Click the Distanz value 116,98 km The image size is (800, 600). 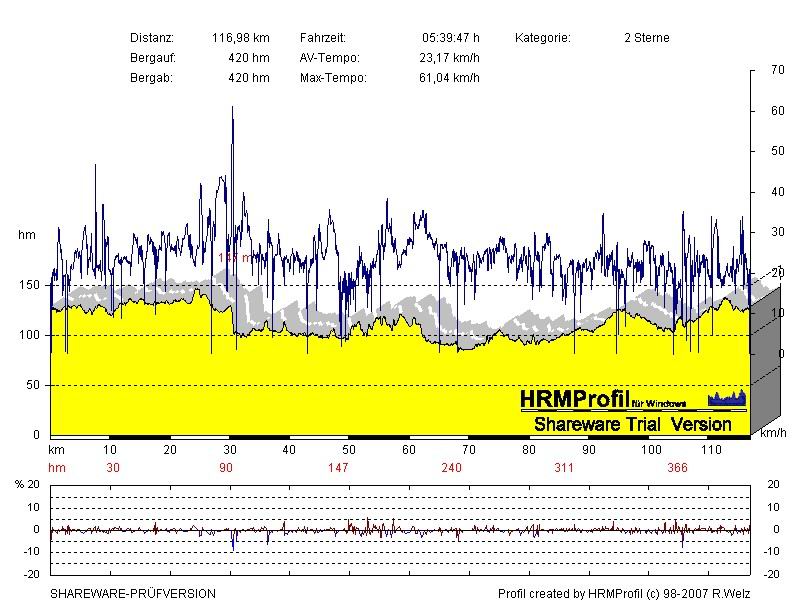pos(241,38)
